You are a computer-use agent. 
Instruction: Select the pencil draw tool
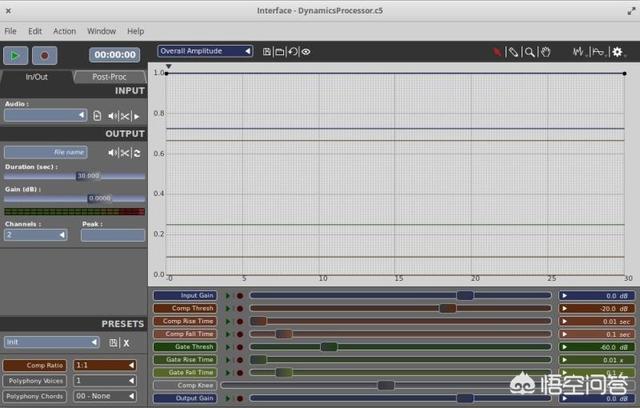click(x=513, y=51)
